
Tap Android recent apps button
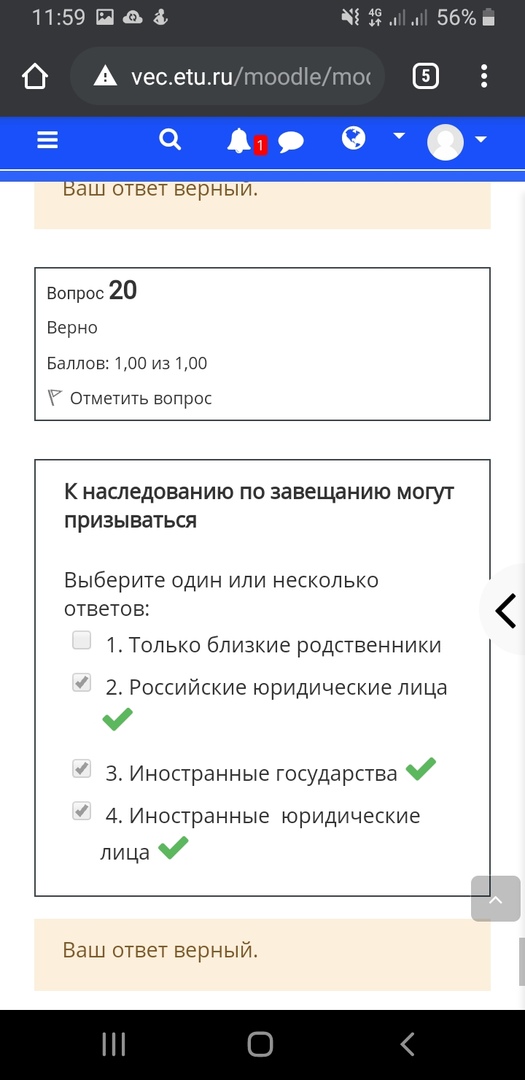[114, 1044]
